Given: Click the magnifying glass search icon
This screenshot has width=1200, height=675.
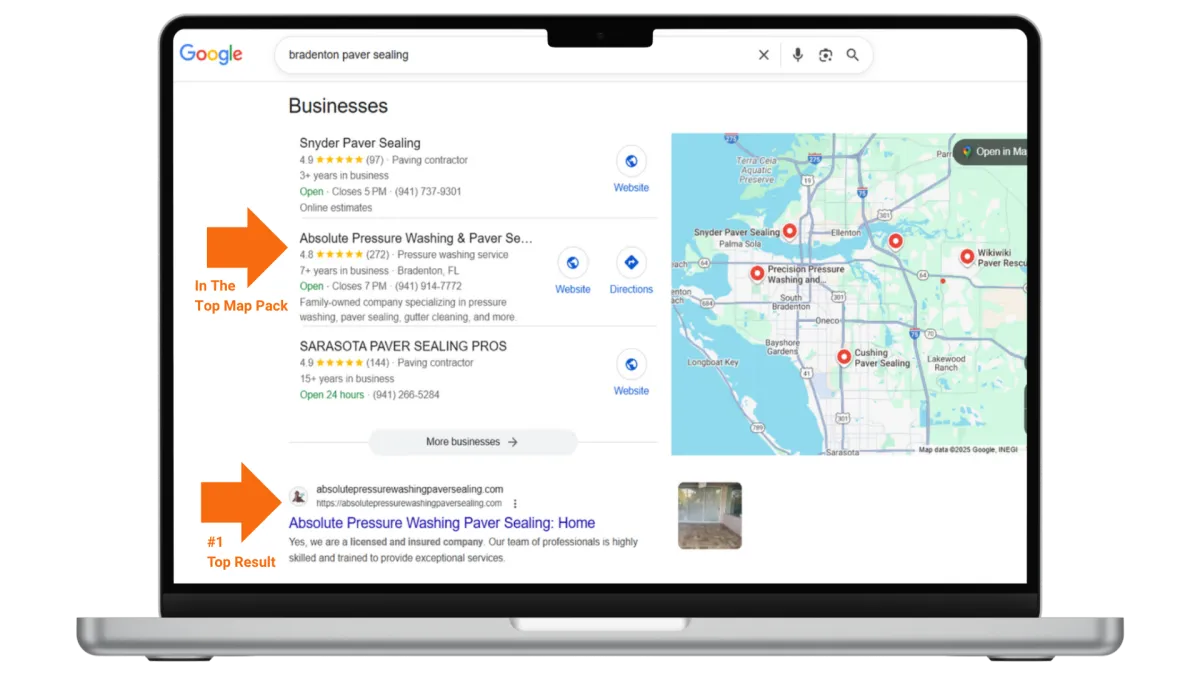Looking at the screenshot, I should tap(853, 55).
